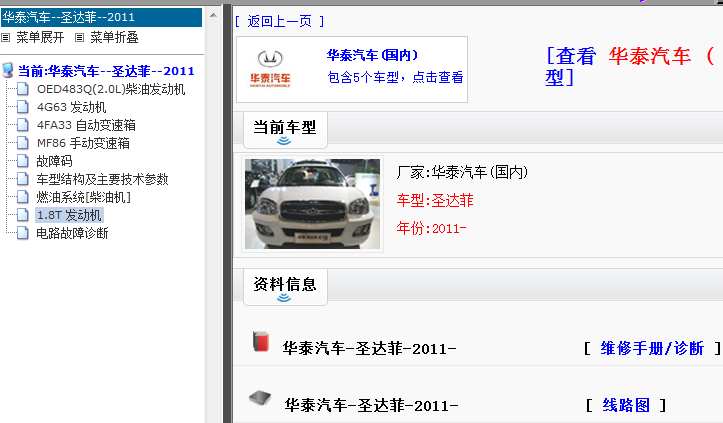Click the title bar 华泰汽车--圣达菲--2011
Image resolution: width=723 pixels, height=423 pixels.
101,17
